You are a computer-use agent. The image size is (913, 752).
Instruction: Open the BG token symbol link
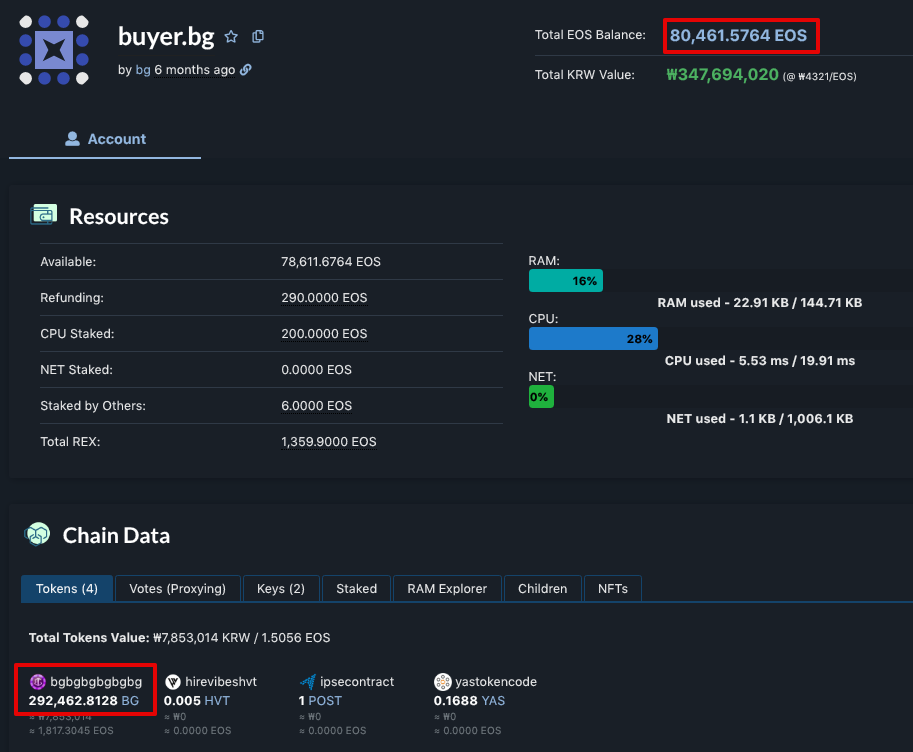pyautogui.click(x=130, y=701)
